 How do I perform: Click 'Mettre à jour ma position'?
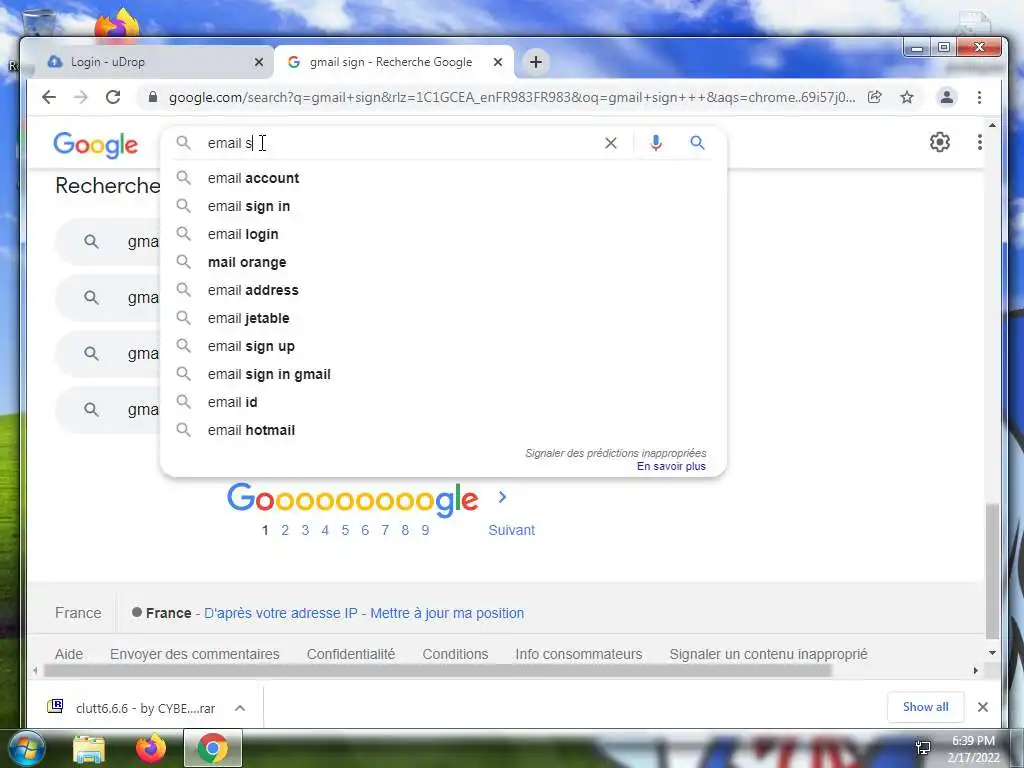point(447,613)
